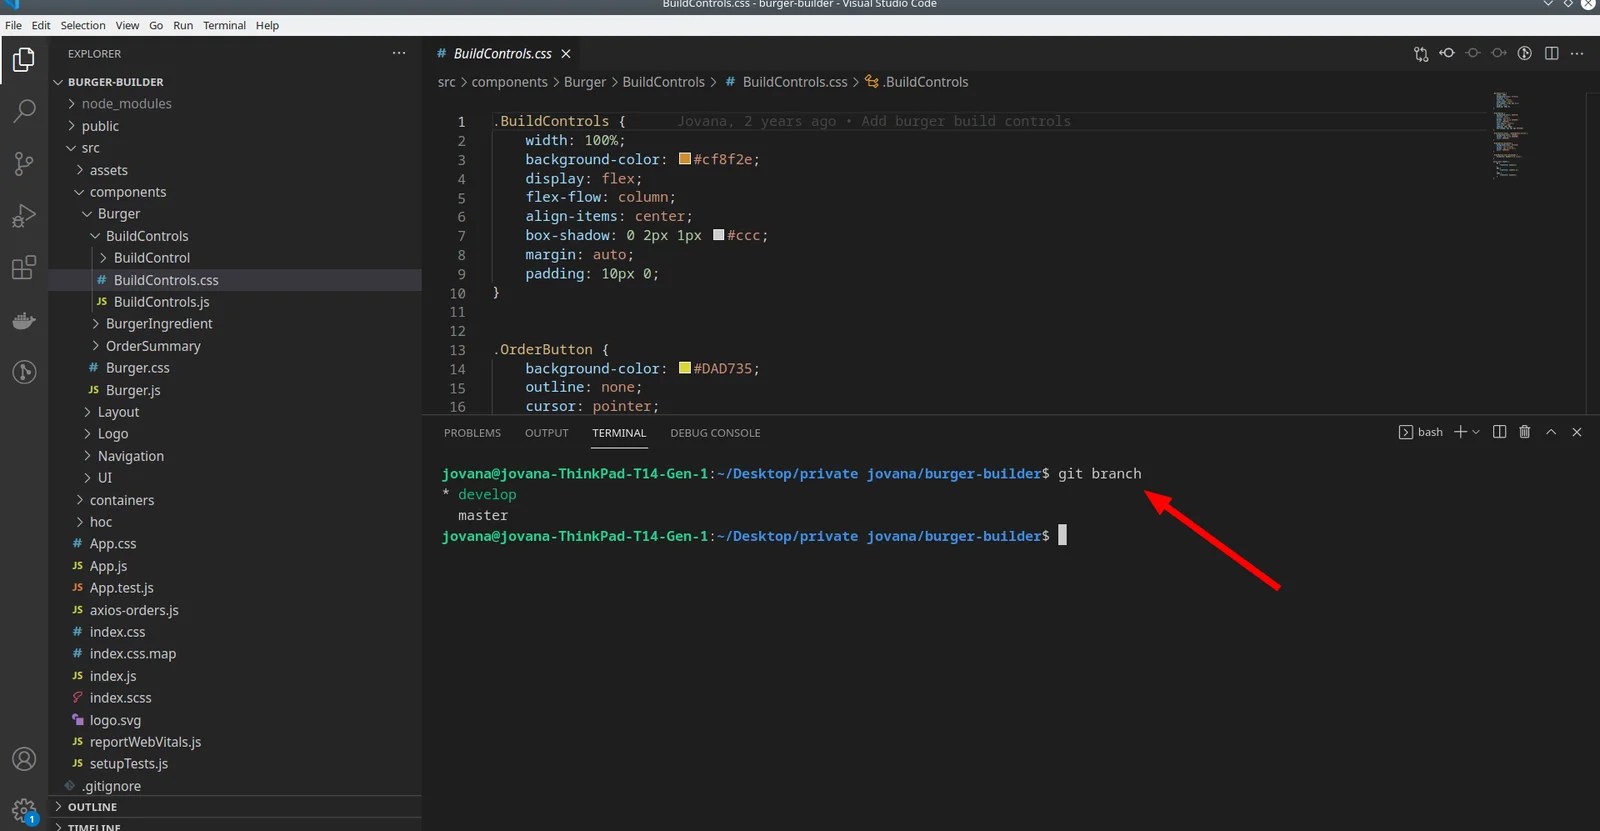Kill the terminal with the trash icon

click(x=1525, y=432)
